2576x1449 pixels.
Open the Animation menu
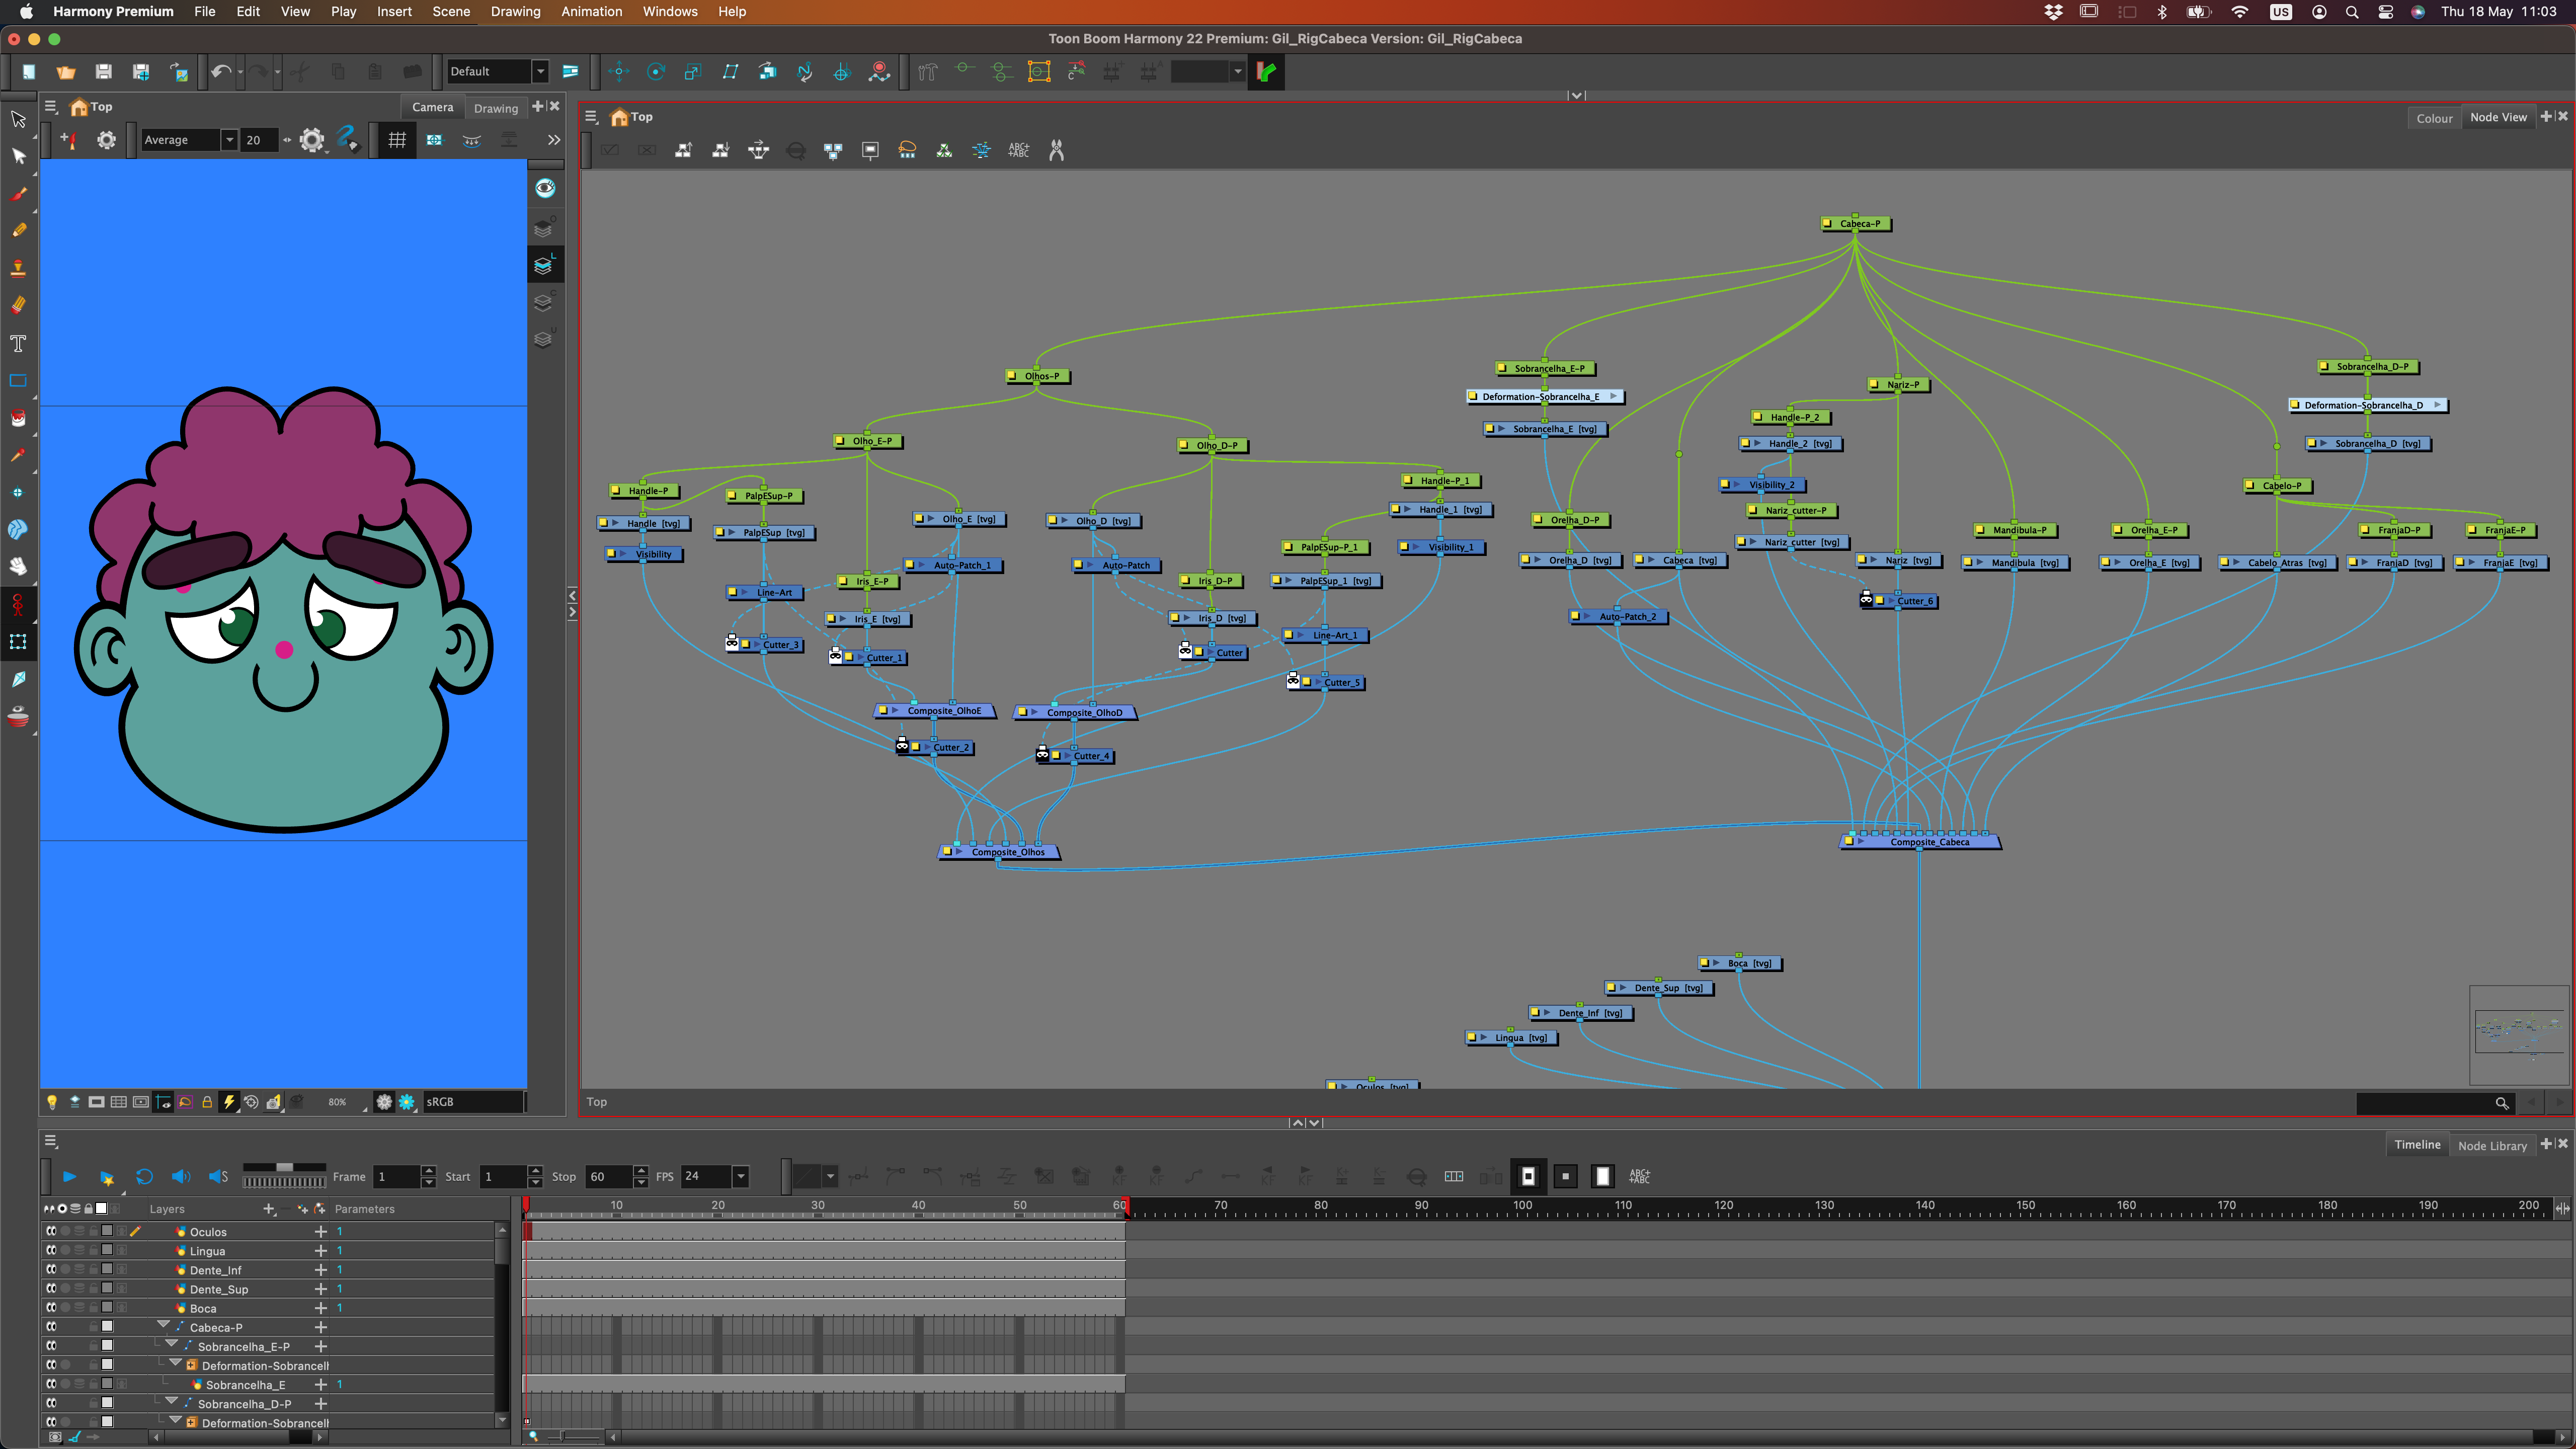(x=592, y=11)
